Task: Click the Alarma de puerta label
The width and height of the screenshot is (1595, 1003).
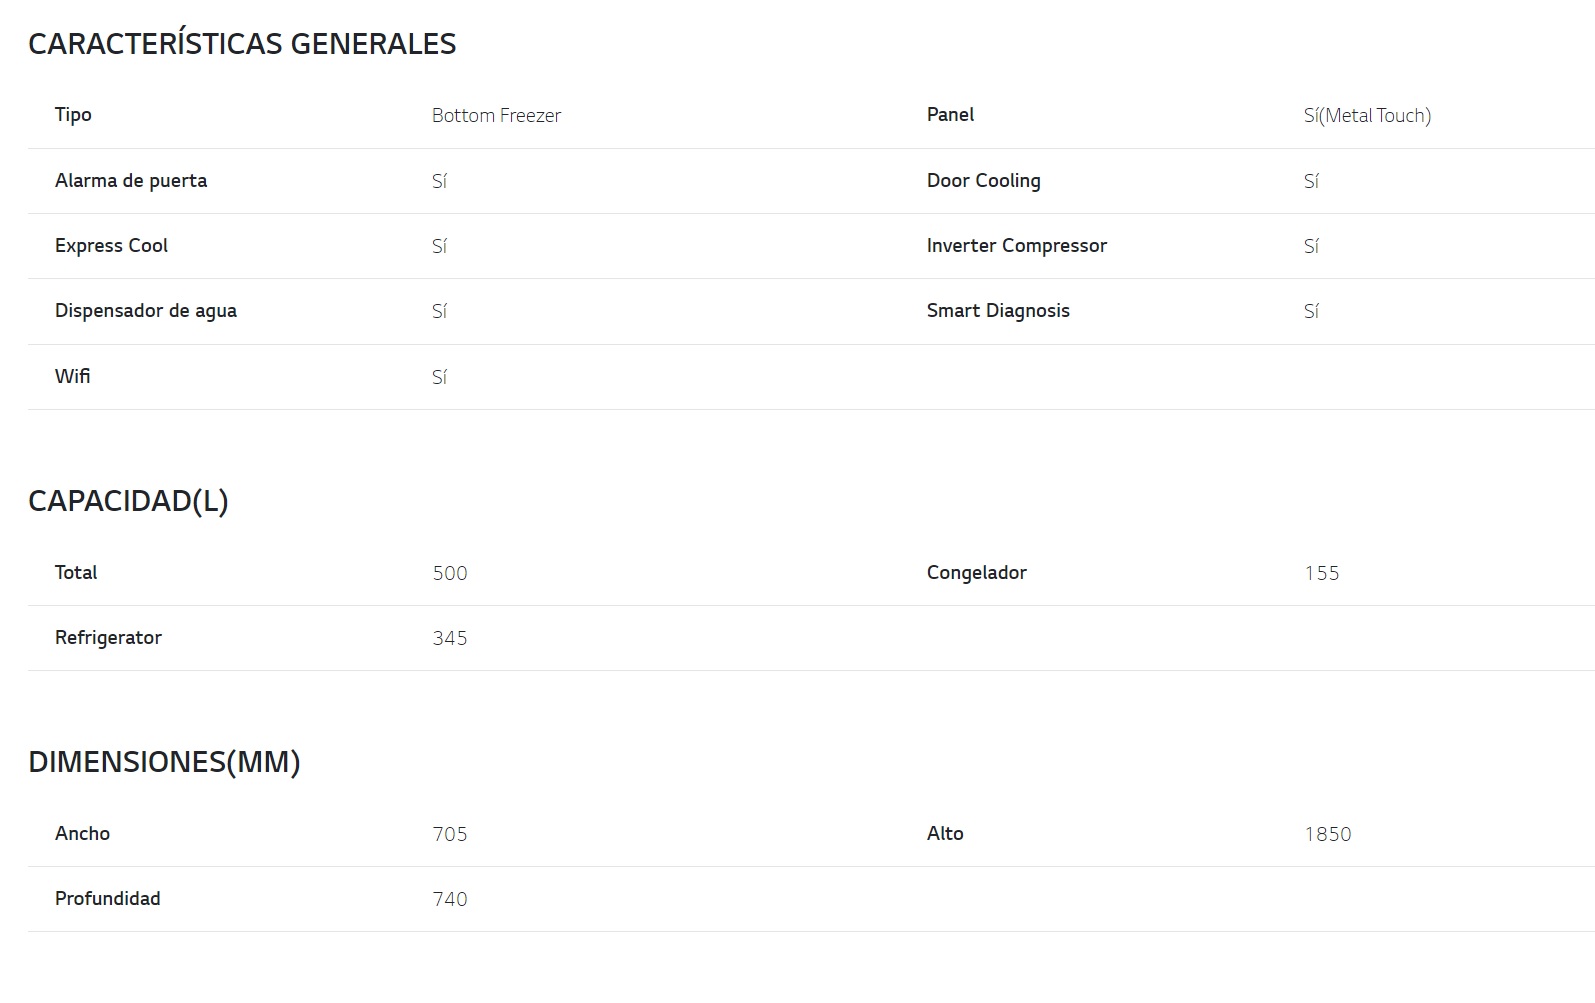Action: [x=131, y=181]
